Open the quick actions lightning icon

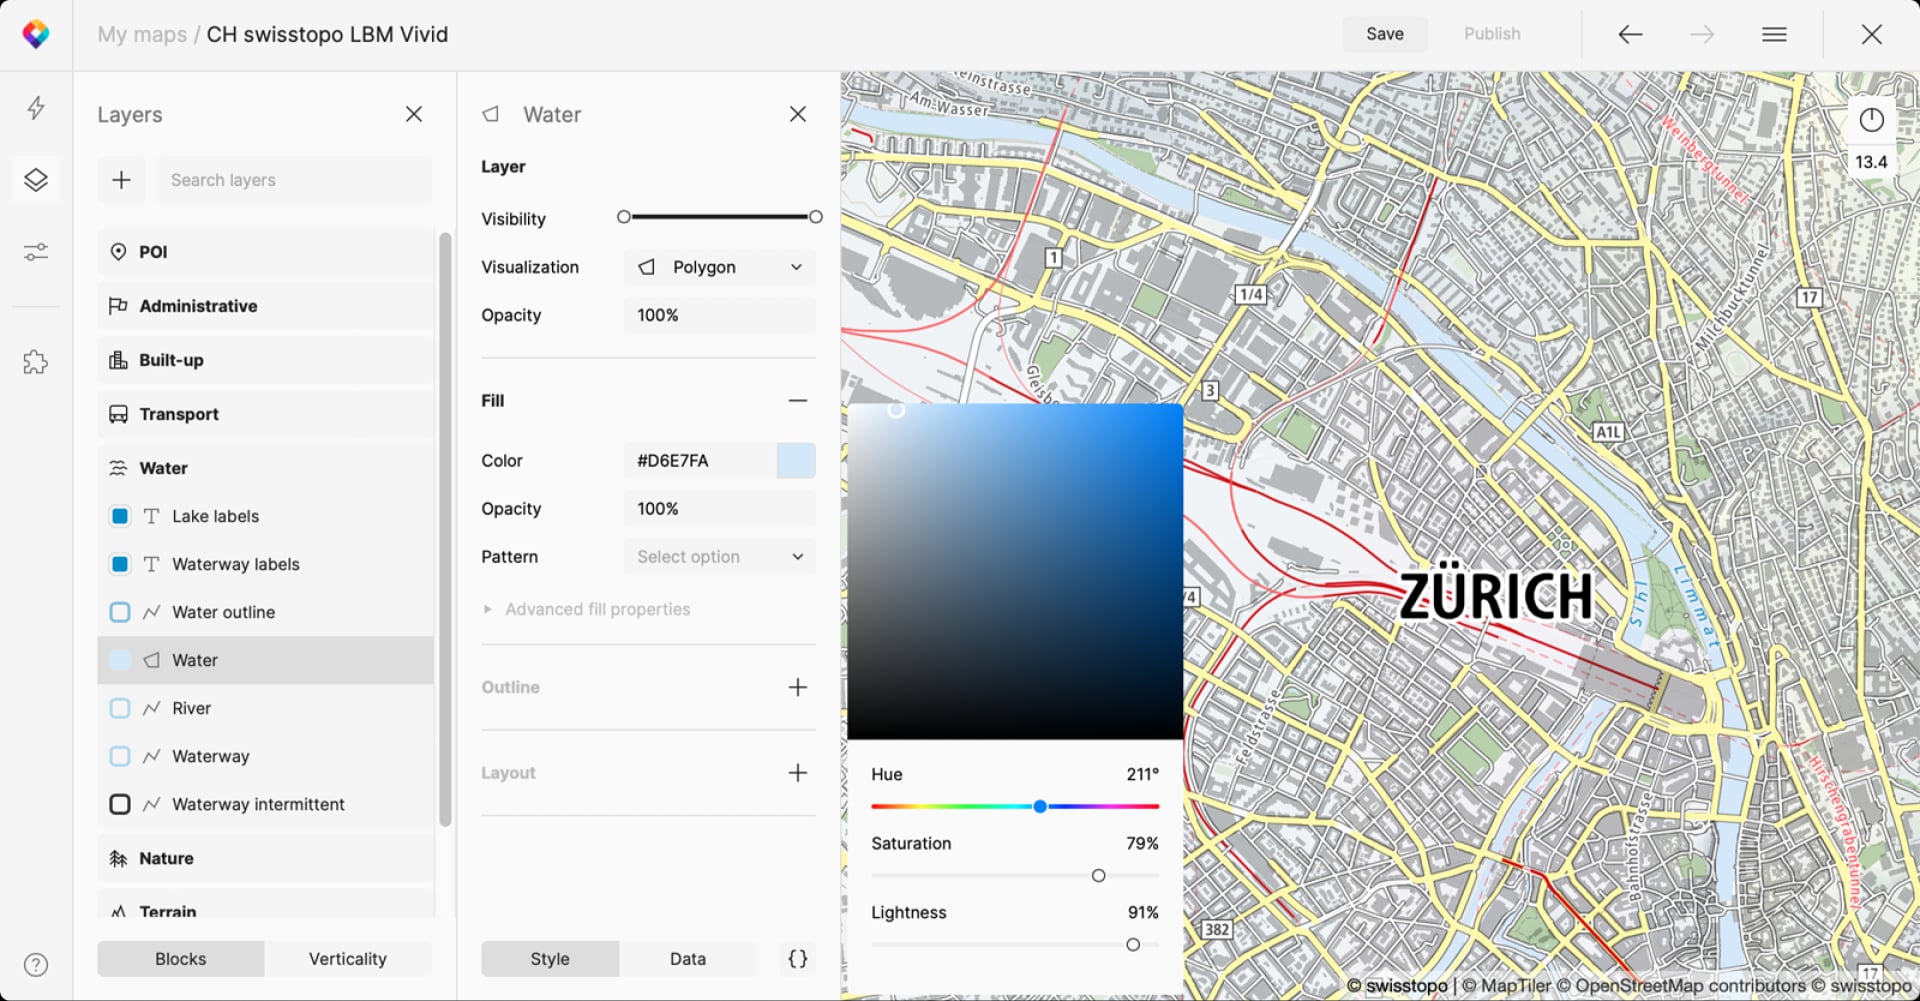pyautogui.click(x=36, y=107)
